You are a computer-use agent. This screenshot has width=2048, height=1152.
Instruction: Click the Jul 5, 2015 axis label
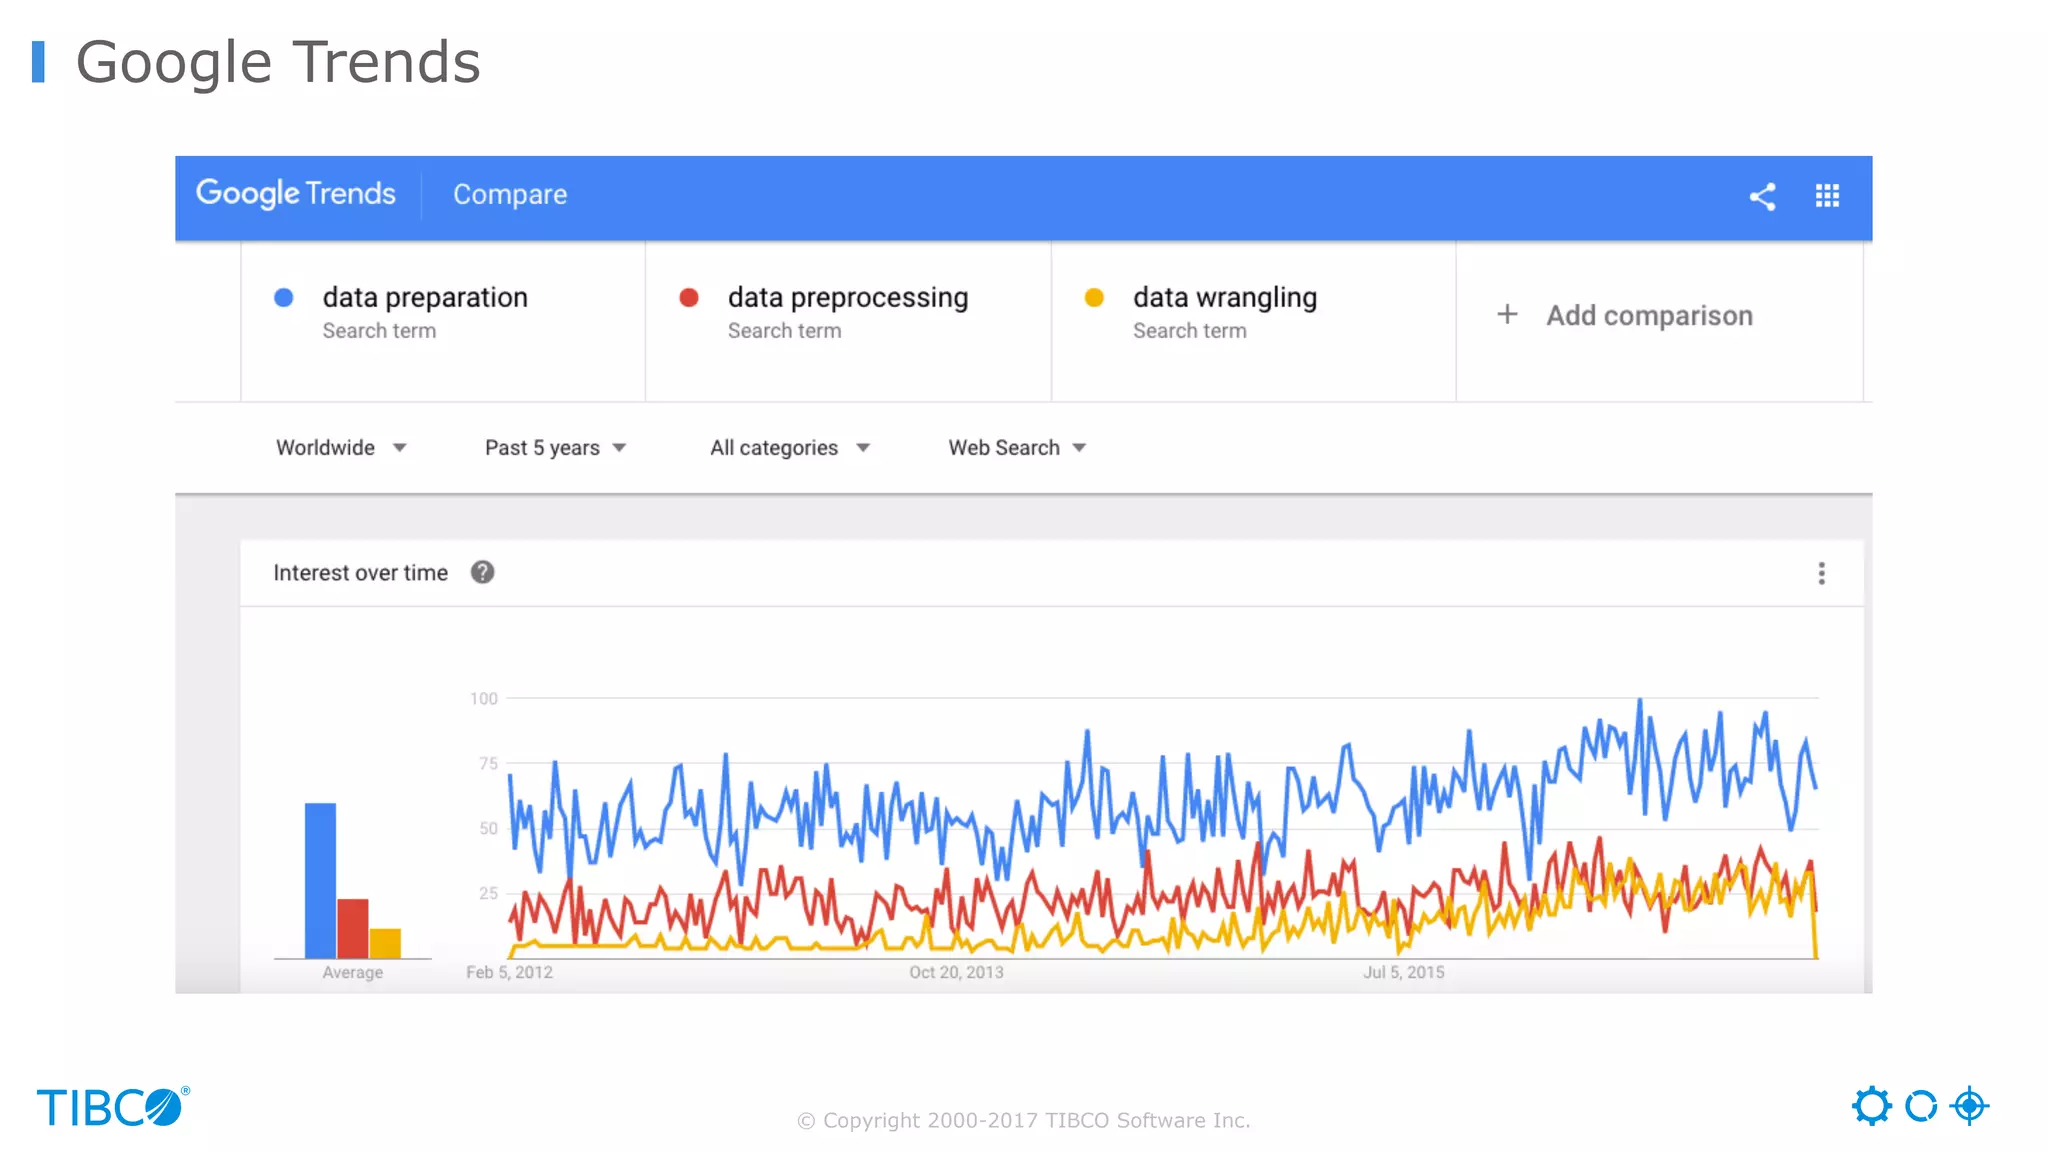click(1404, 972)
